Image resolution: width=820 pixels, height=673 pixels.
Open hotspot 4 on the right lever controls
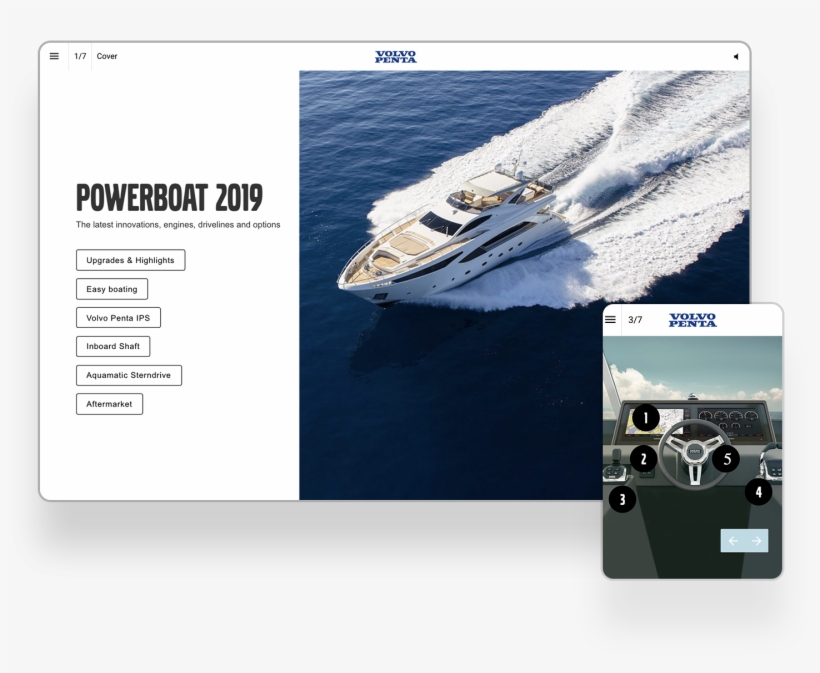tap(760, 491)
